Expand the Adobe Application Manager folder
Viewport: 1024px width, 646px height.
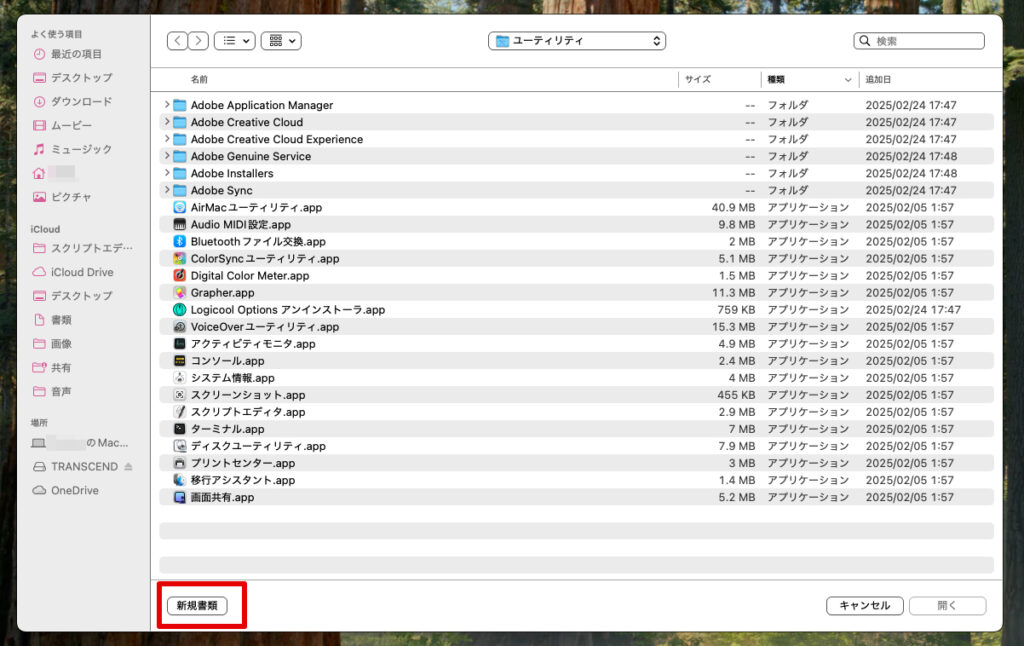(167, 105)
